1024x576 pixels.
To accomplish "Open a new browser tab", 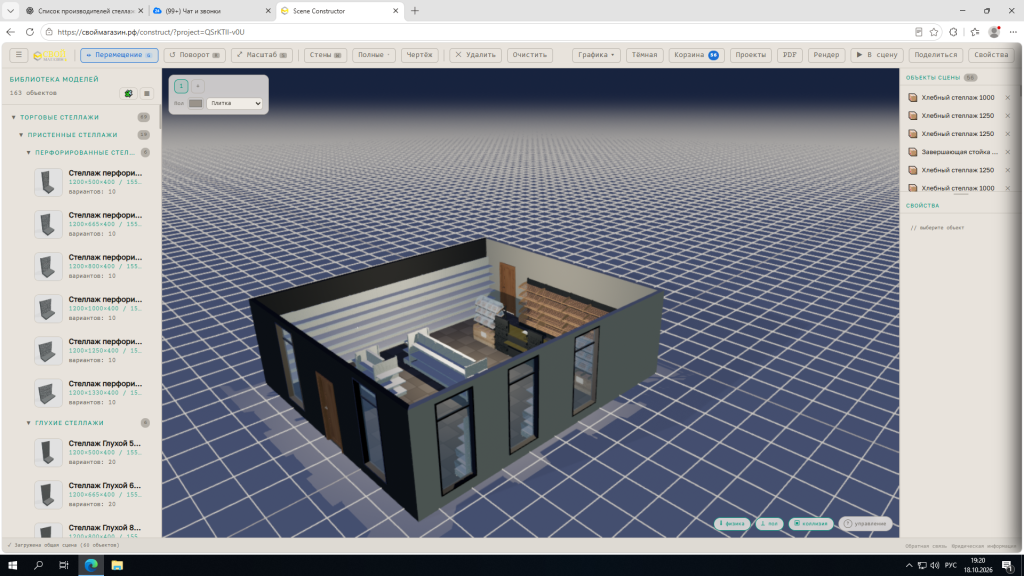I will (x=415, y=11).
